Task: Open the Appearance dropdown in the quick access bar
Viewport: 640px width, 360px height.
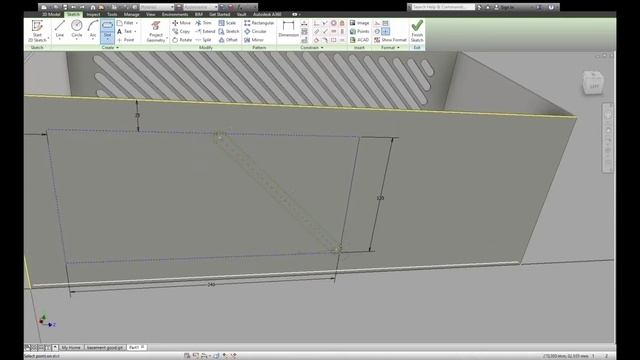Action: click(x=200, y=7)
